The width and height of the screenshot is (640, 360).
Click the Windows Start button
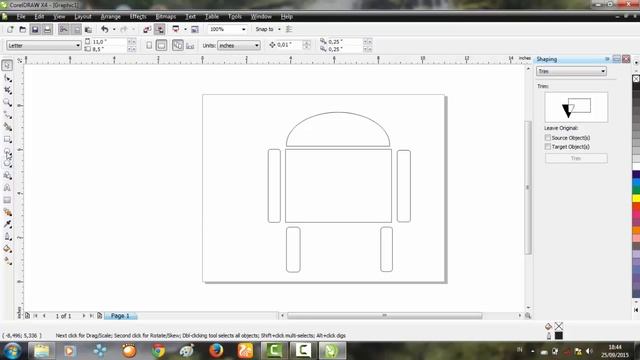click(12, 351)
